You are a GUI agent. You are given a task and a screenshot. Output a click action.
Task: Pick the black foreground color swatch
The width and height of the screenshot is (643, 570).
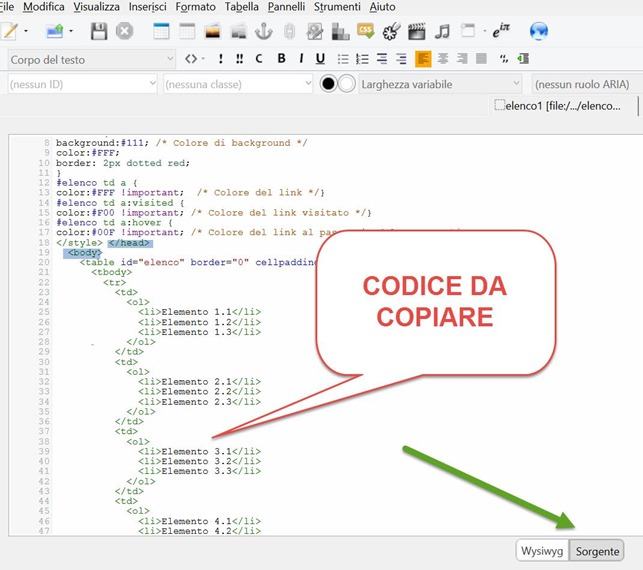(328, 84)
